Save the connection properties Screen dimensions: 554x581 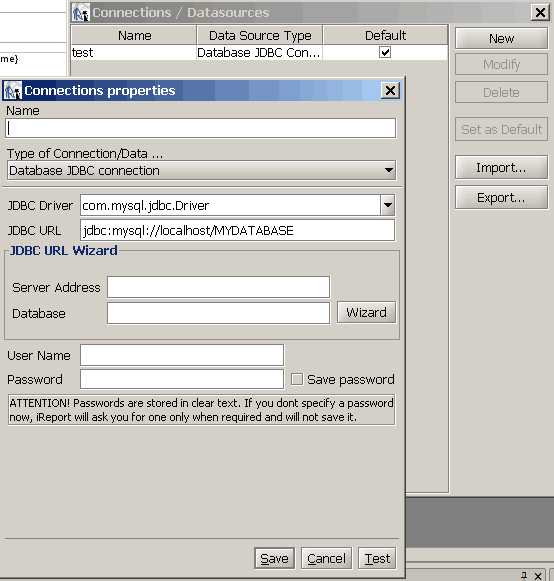coord(275,558)
